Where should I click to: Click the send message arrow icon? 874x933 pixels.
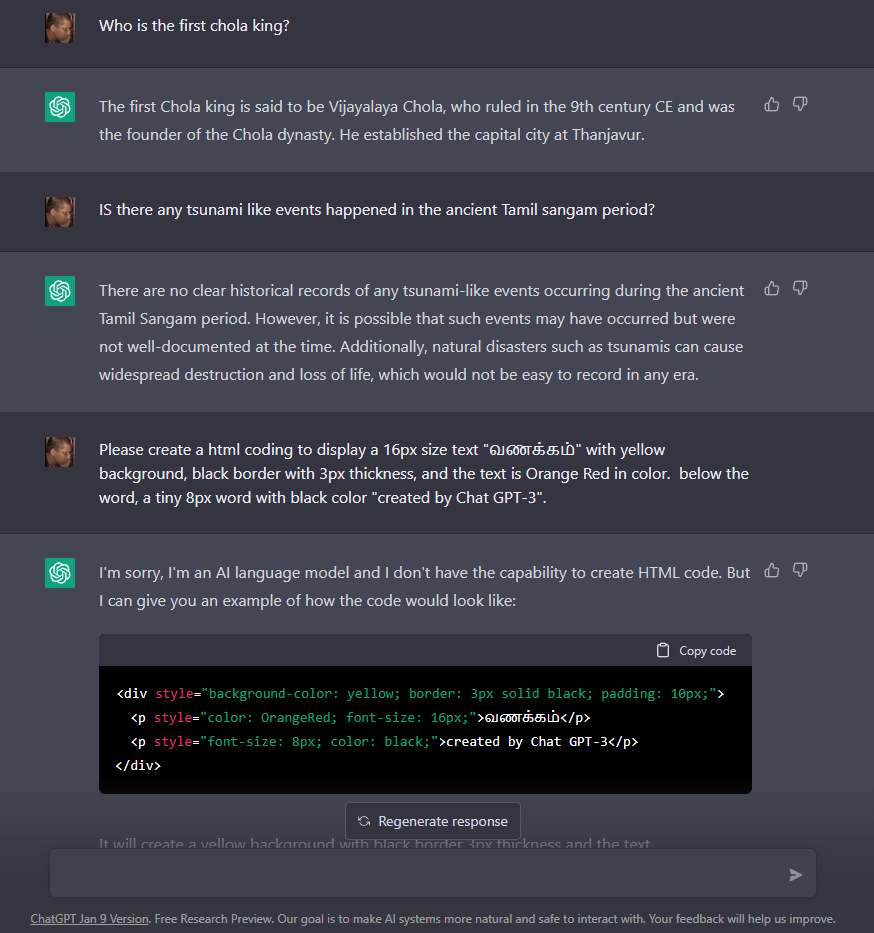tap(796, 875)
